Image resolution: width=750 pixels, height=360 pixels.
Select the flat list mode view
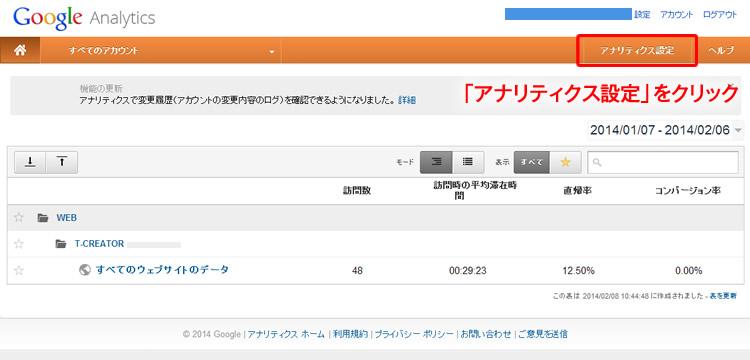(468, 162)
